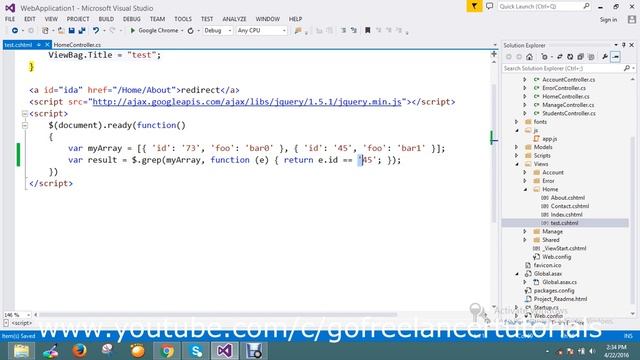The width and height of the screenshot is (640, 360).
Task: Open Solution Explorer window options arrow
Action: click(616, 45)
